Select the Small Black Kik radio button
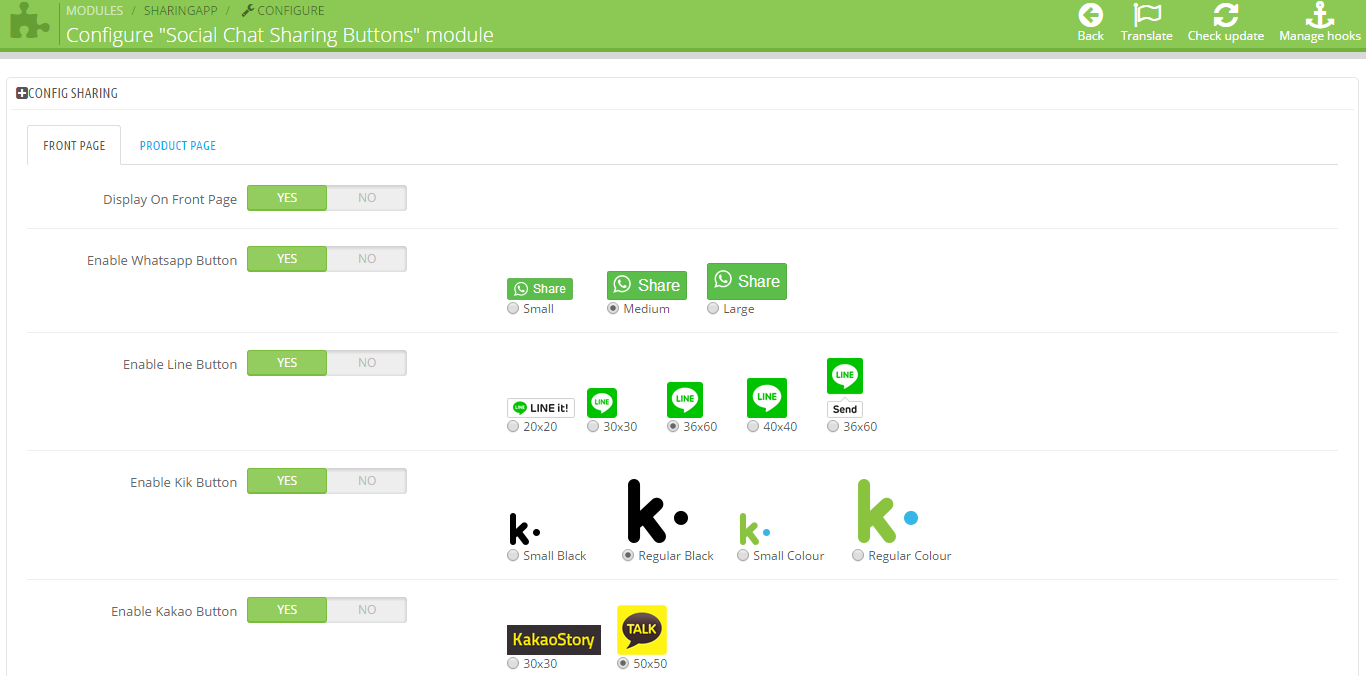The image size is (1366, 676). click(513, 555)
